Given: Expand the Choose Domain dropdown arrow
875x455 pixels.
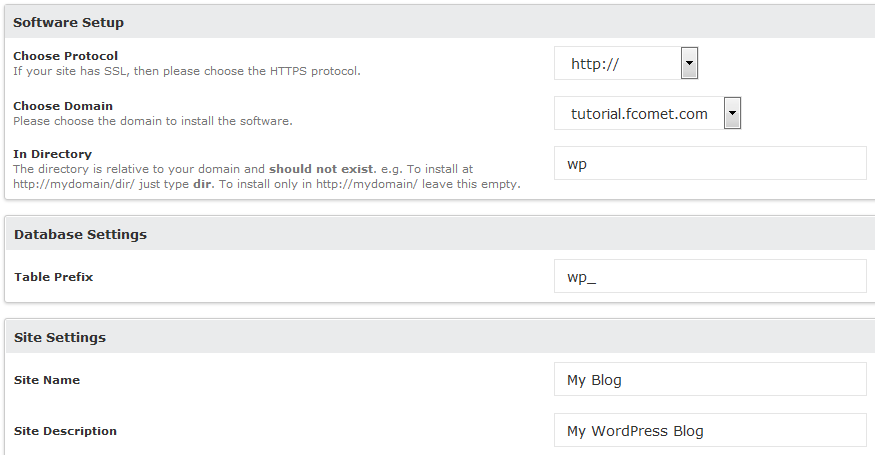Looking at the screenshot, I should point(732,114).
